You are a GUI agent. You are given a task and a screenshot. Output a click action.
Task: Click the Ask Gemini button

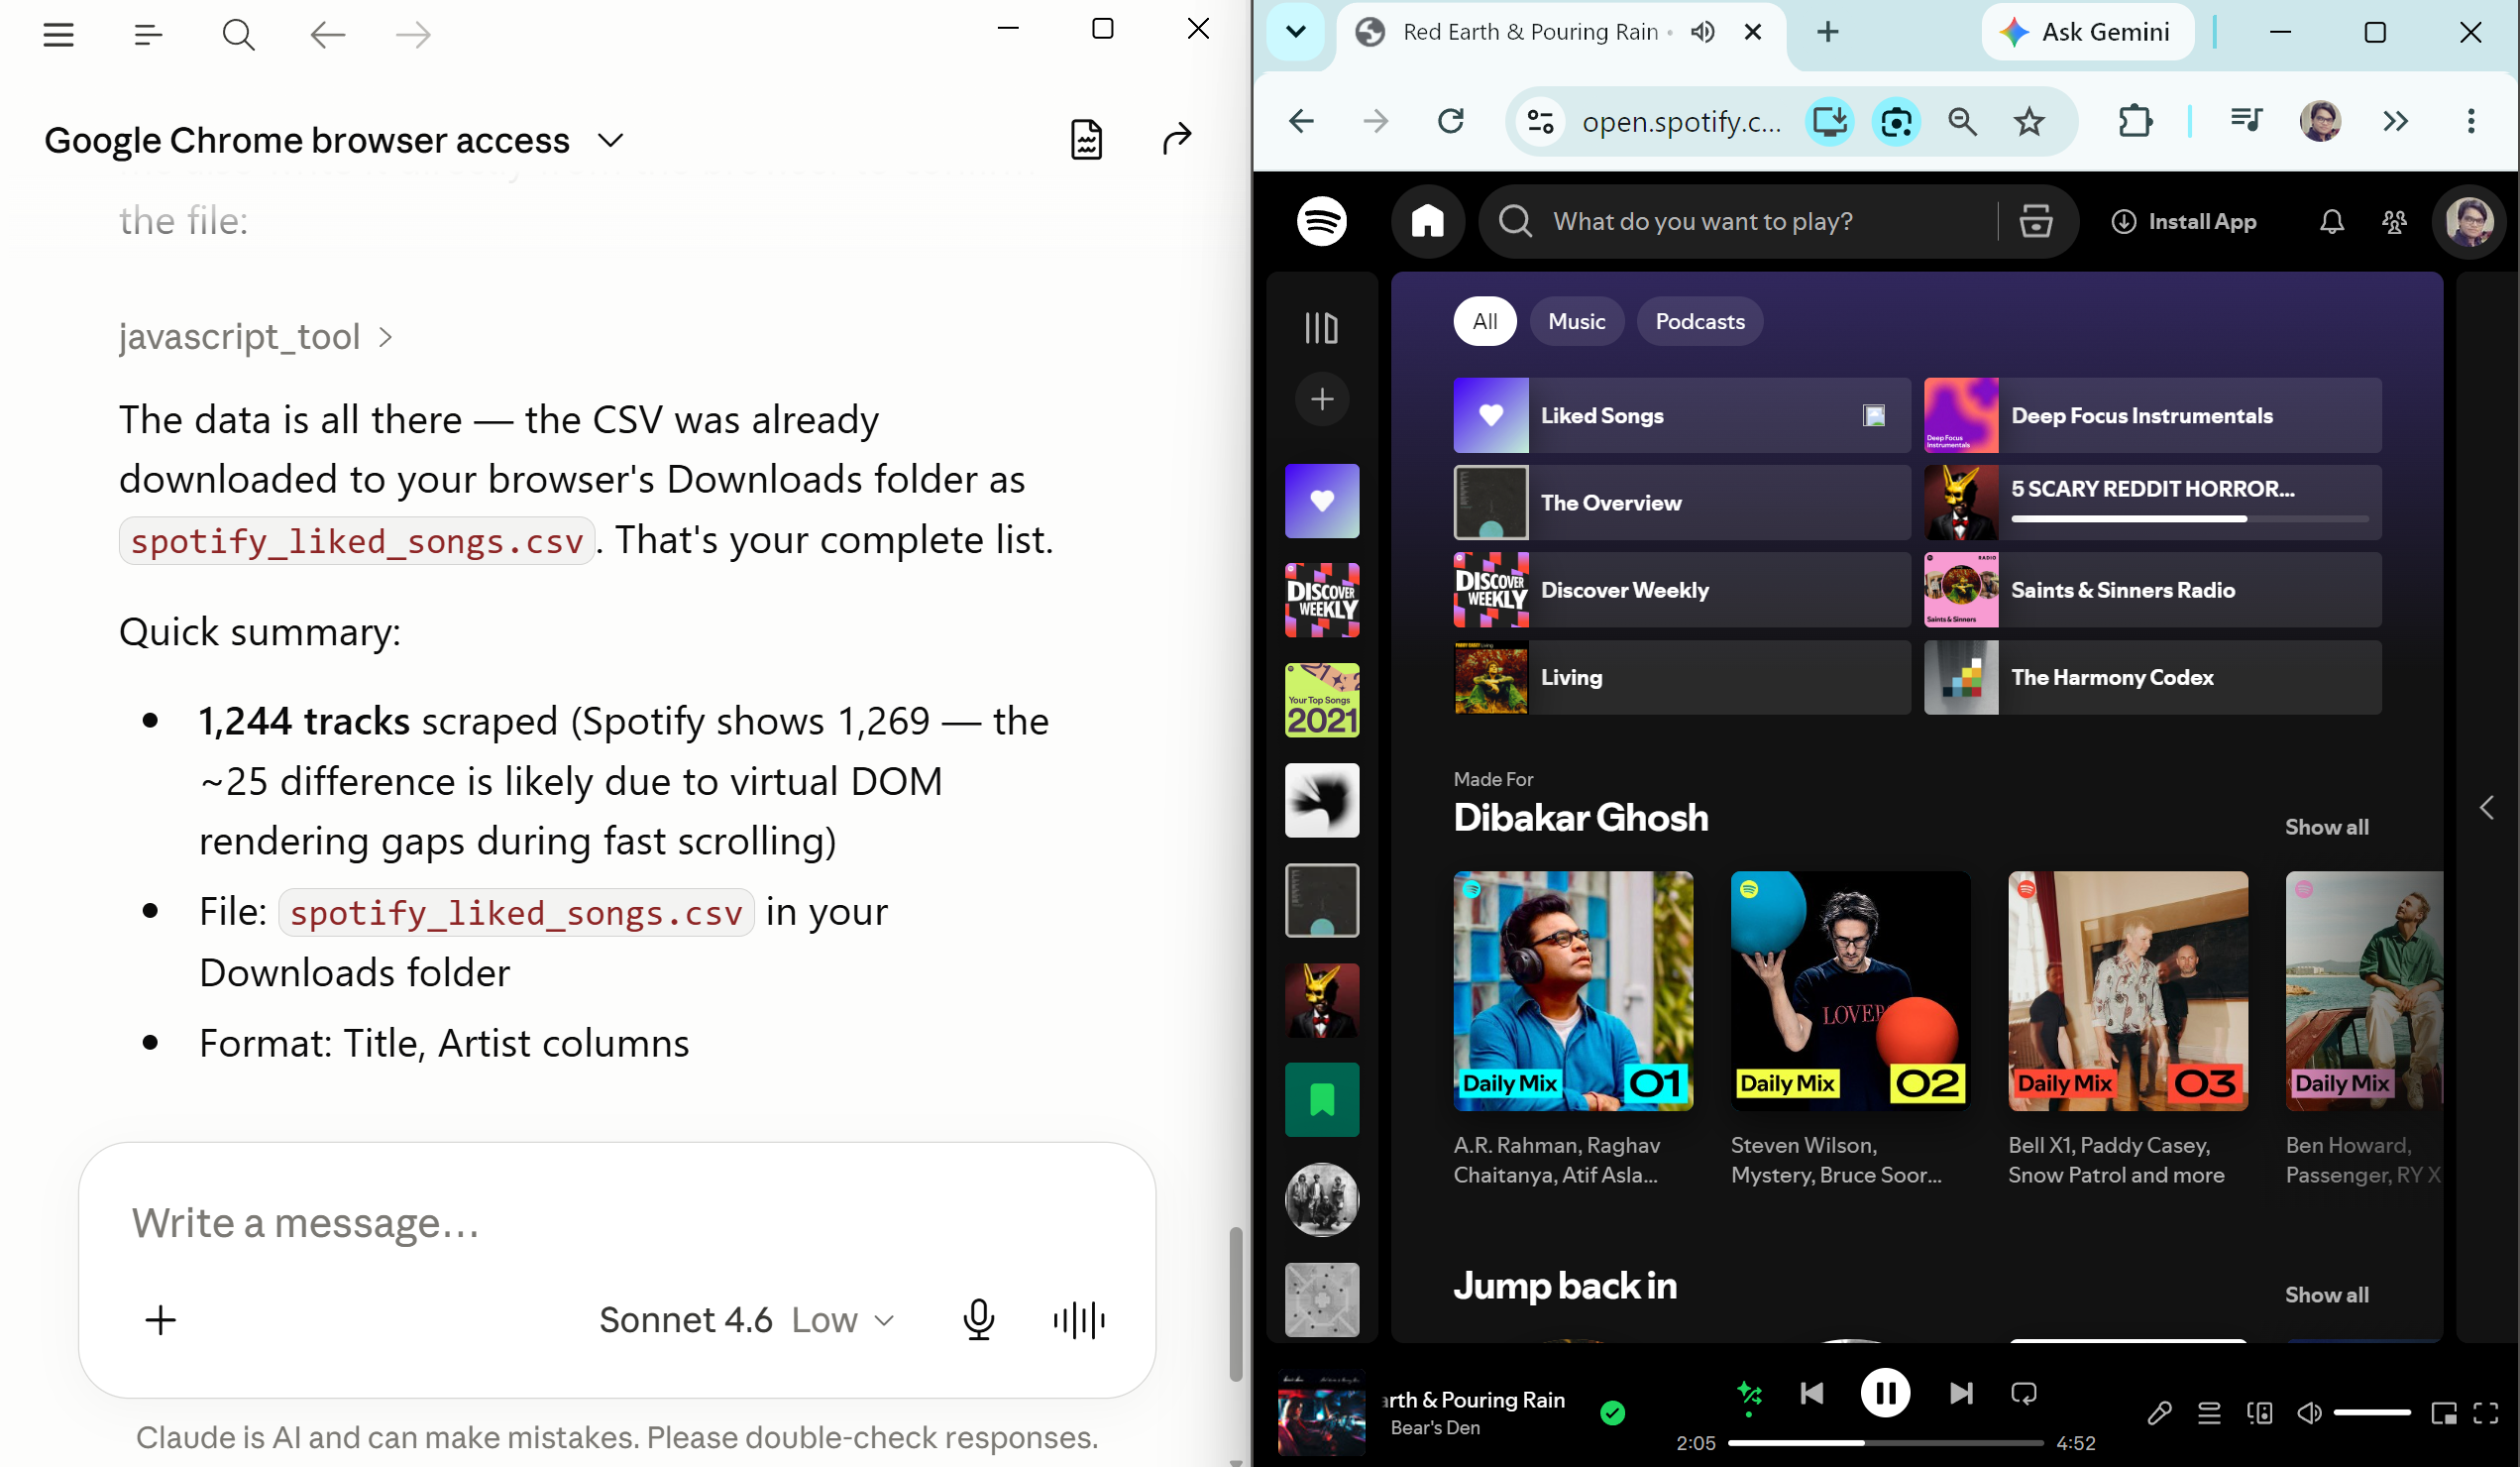tap(2086, 32)
